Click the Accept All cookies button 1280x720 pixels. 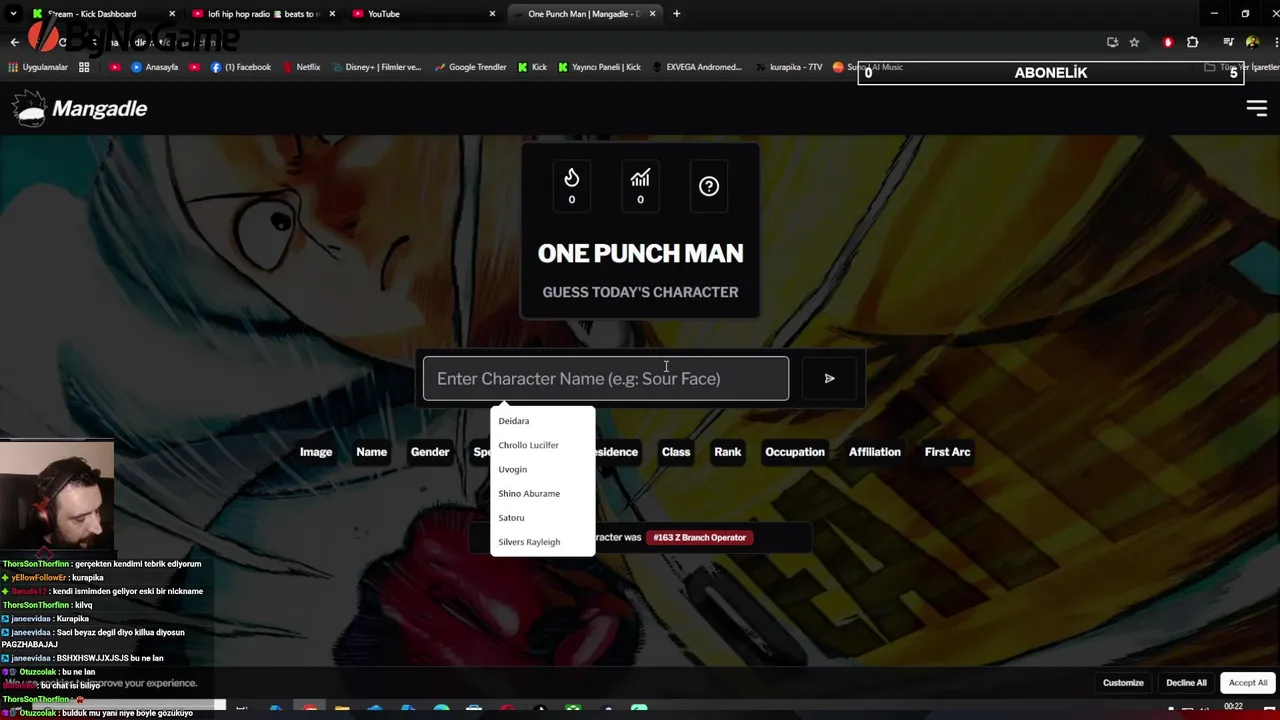pyautogui.click(x=1248, y=682)
